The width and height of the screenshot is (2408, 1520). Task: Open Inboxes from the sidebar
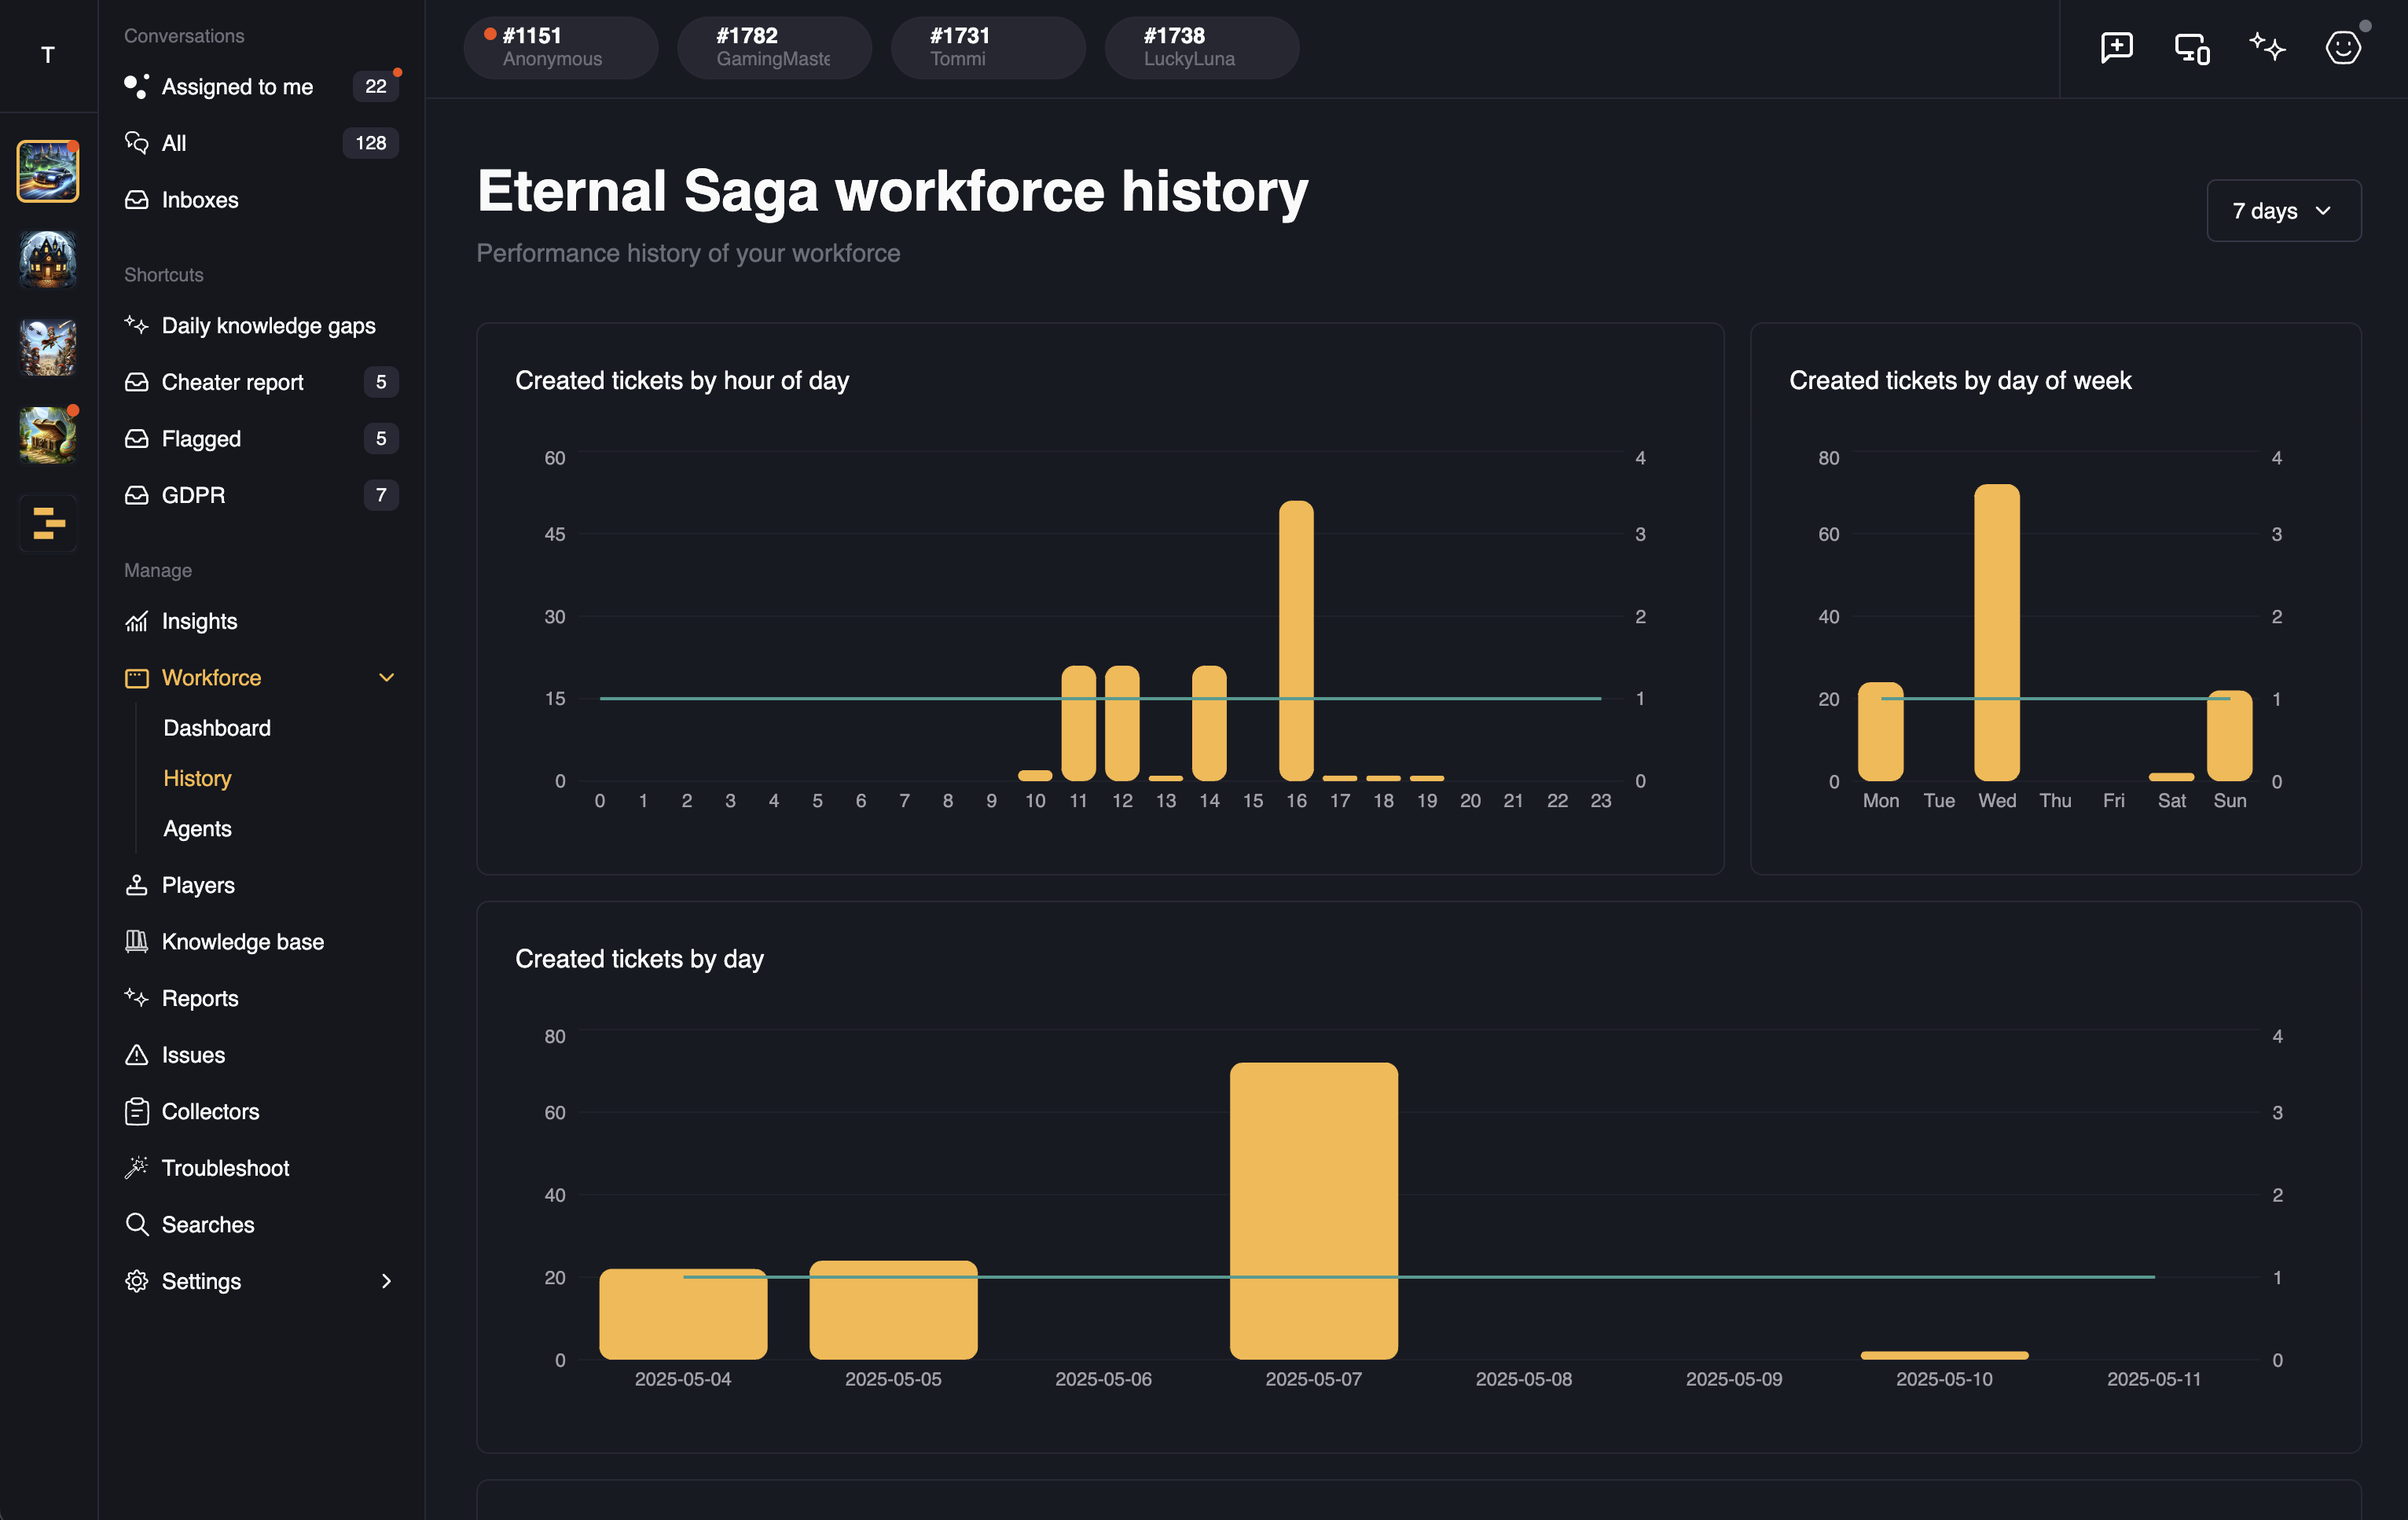coord(199,199)
